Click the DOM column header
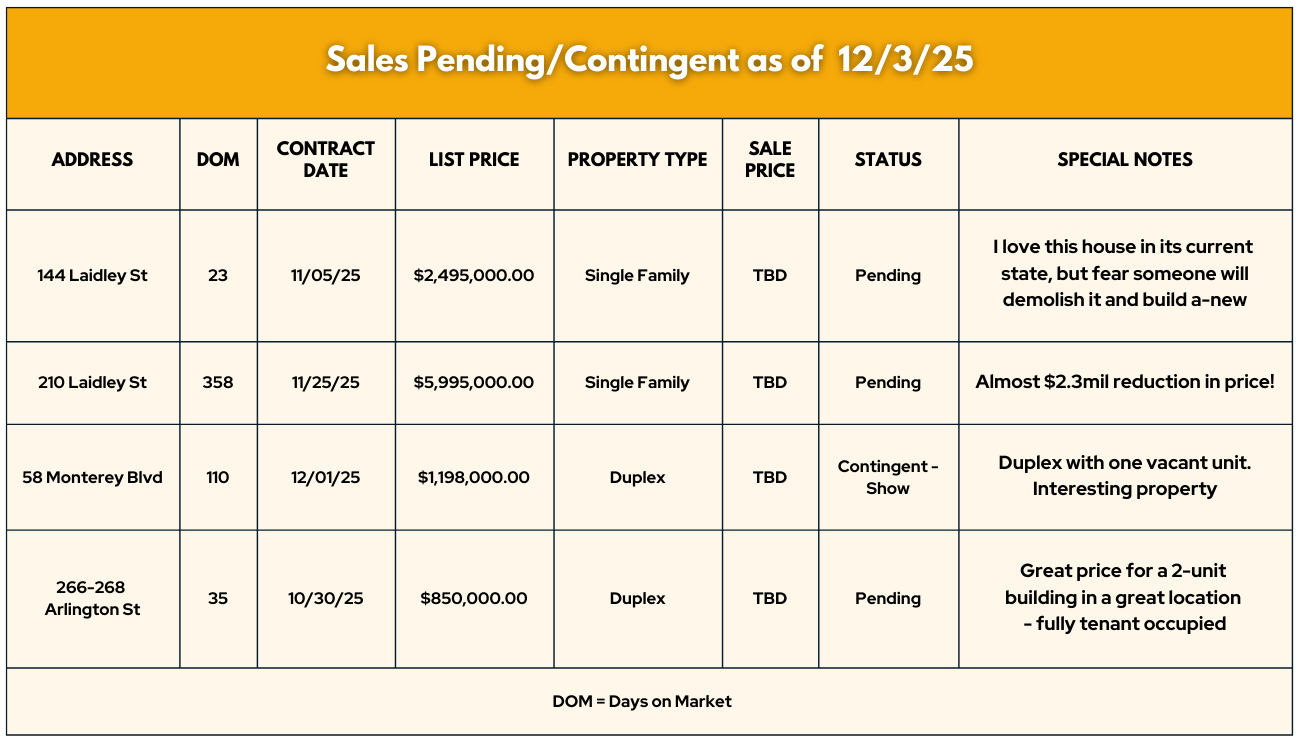The image size is (1300, 743). coord(218,160)
